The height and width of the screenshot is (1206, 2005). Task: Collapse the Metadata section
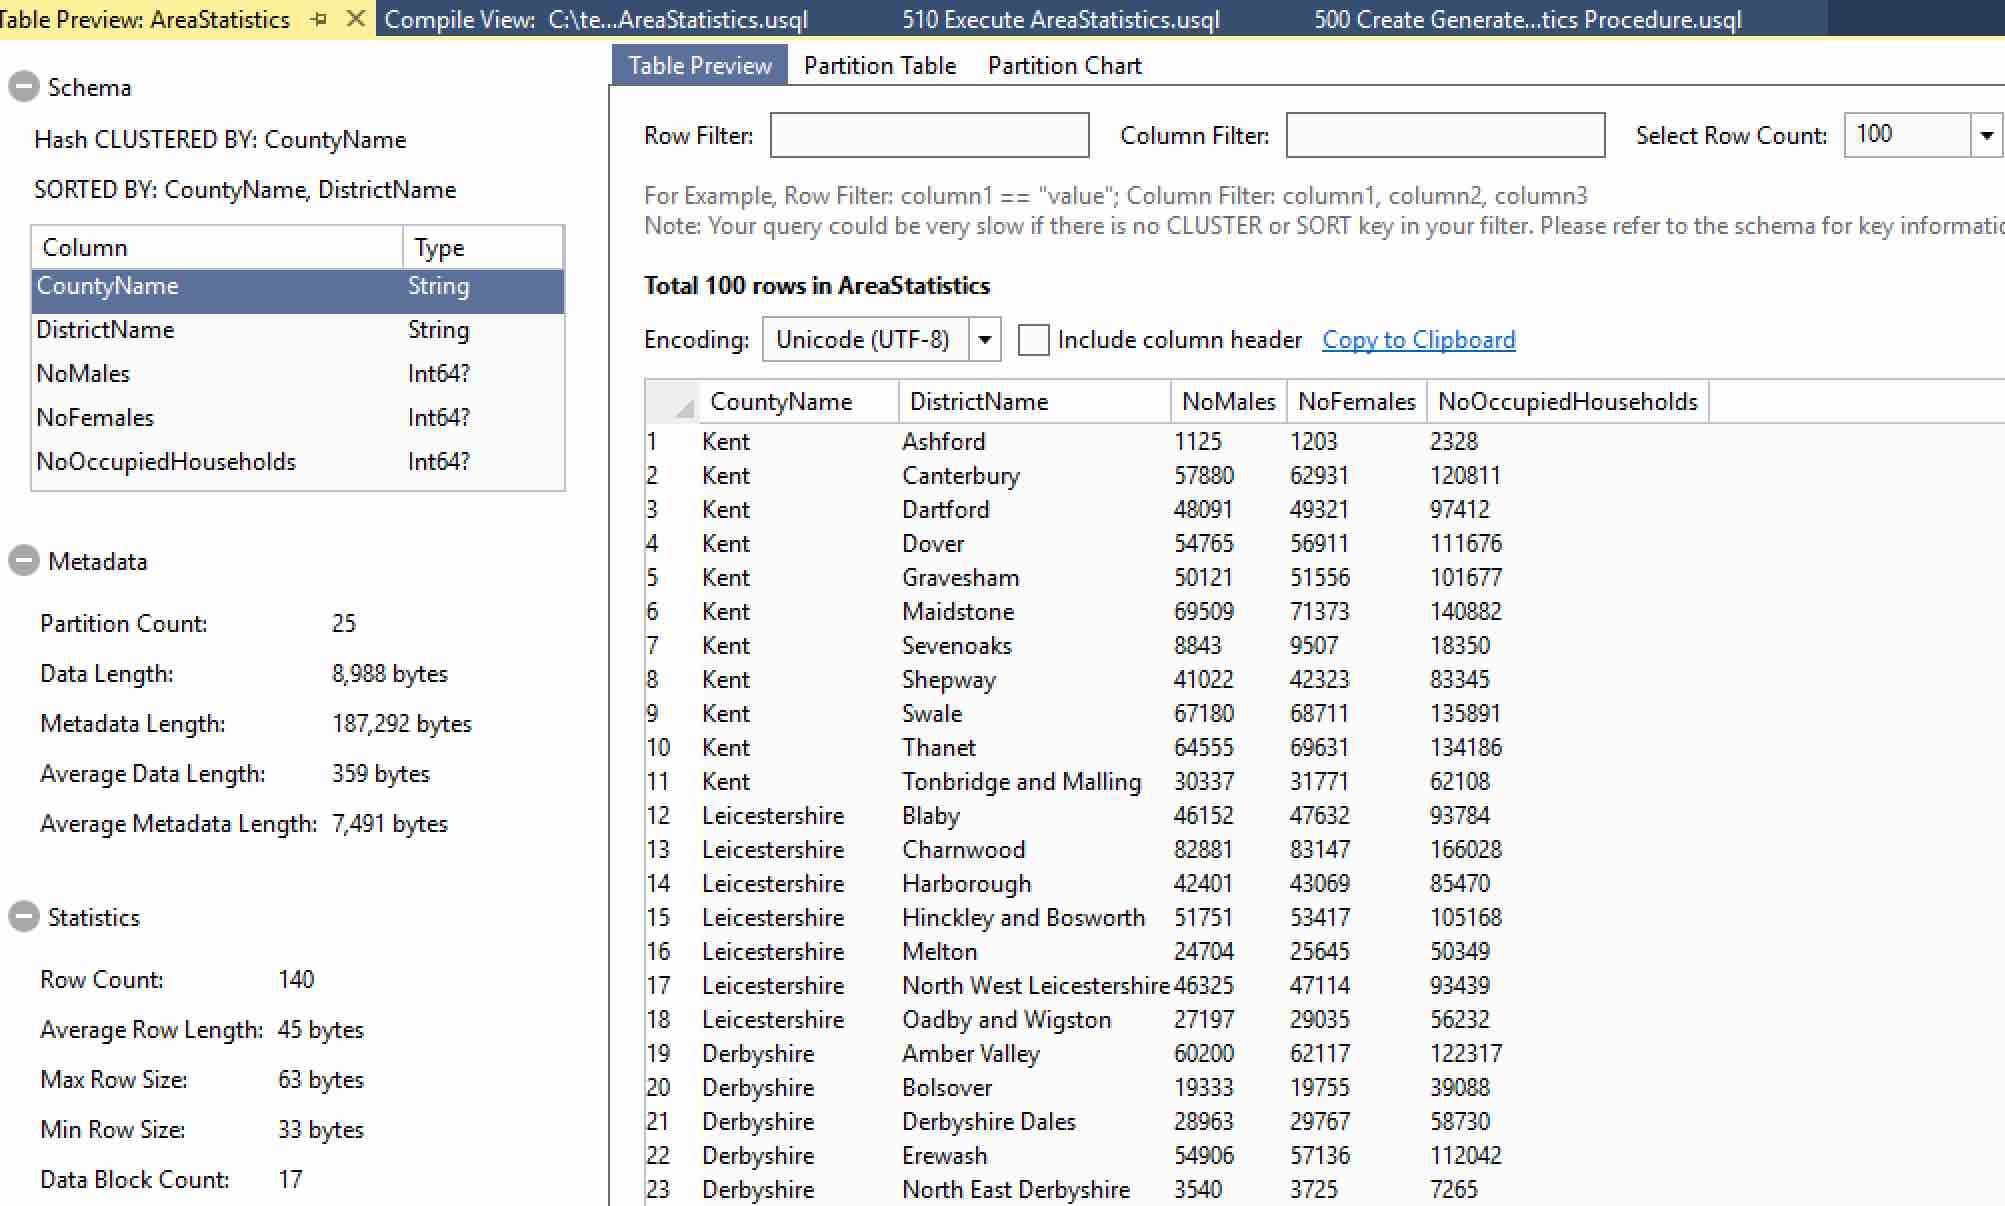pyautogui.click(x=23, y=561)
